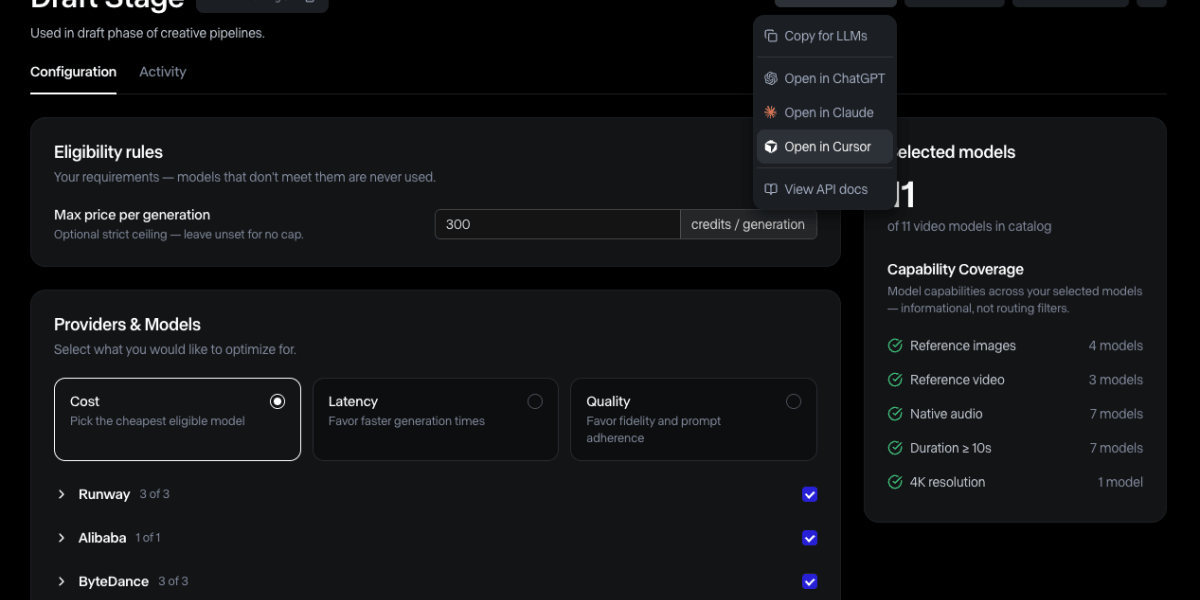Click the '7 models' count for Duration ≥ 10s
1200x600 pixels.
1116,448
